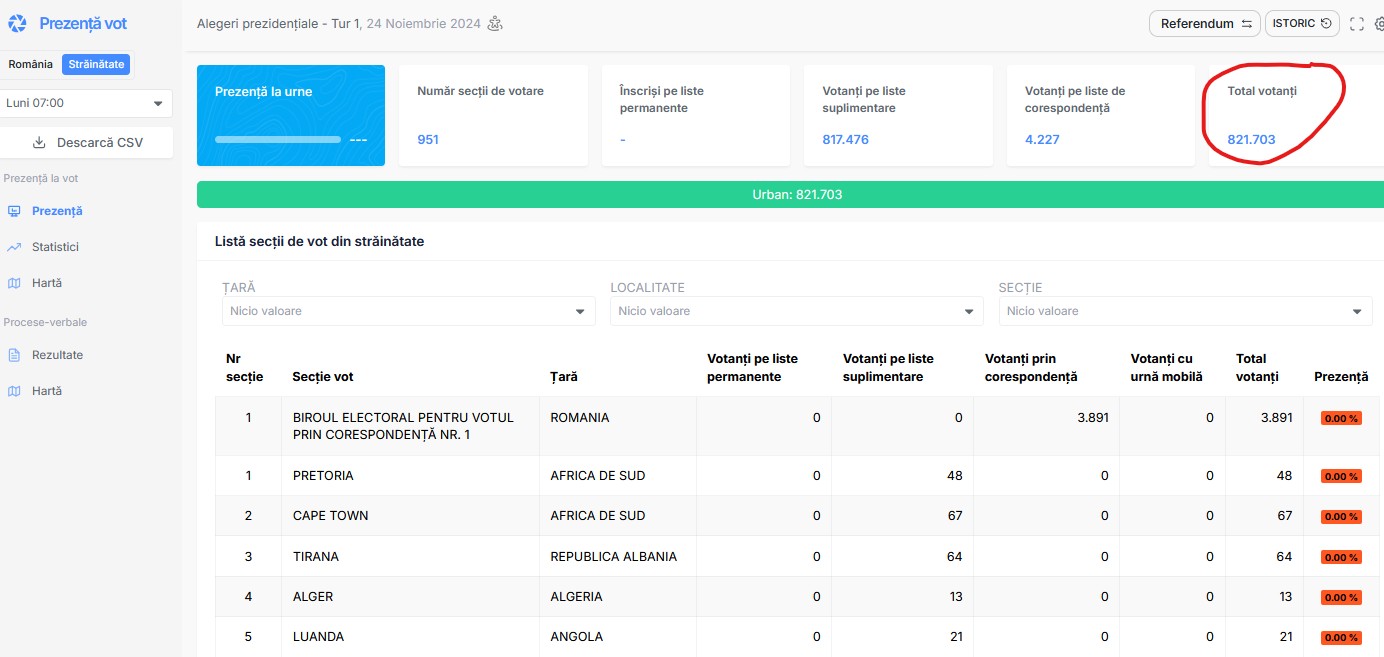
Task: Click the green Urban: 821.703 progress bar
Action: tap(796, 194)
